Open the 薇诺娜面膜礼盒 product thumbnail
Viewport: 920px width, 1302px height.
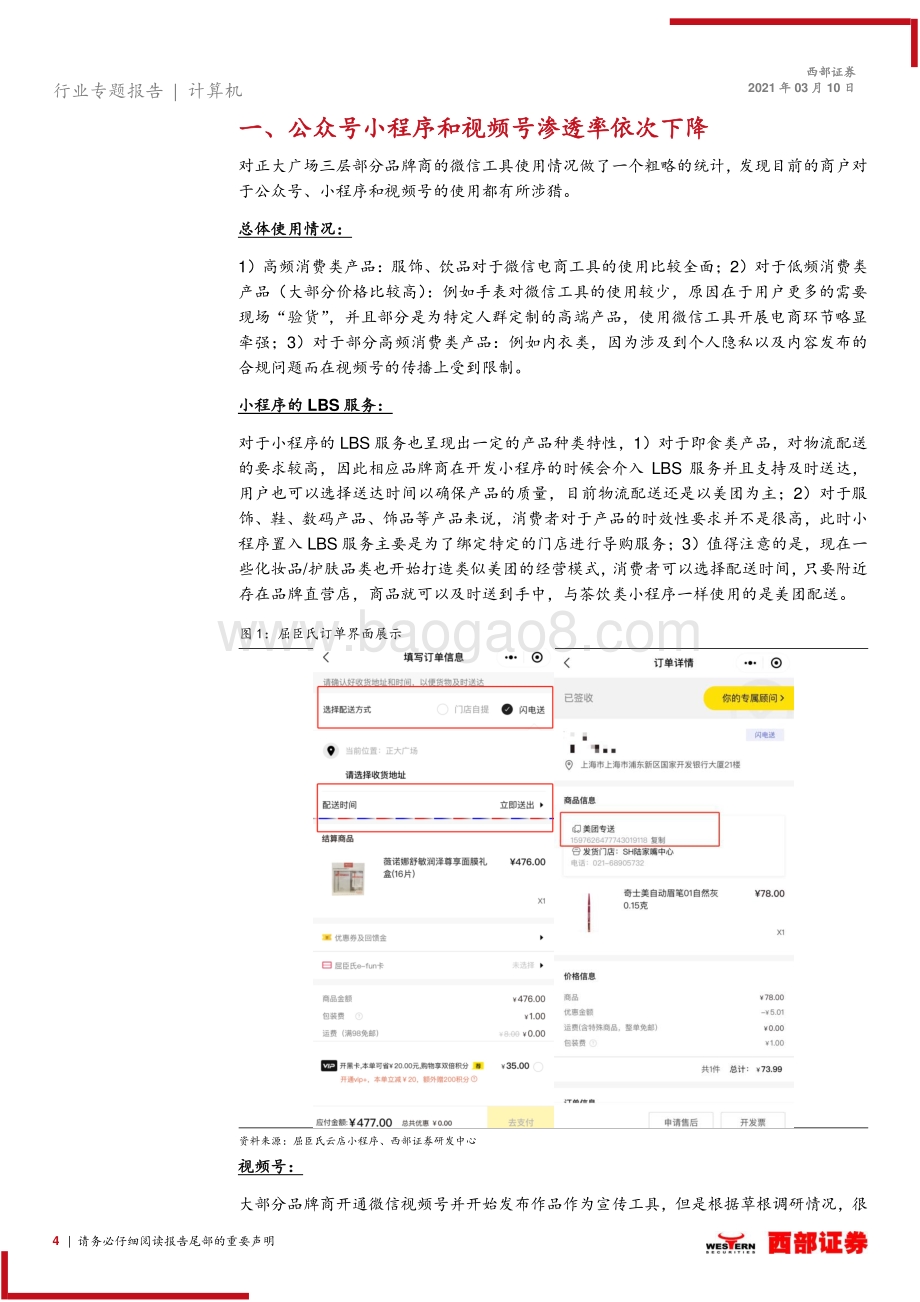click(346, 877)
